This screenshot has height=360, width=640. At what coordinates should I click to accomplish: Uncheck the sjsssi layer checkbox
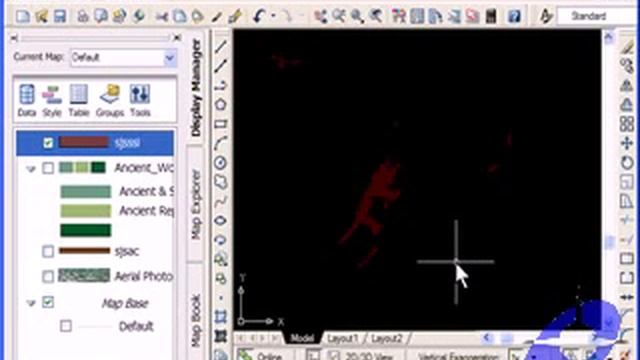pyautogui.click(x=48, y=143)
